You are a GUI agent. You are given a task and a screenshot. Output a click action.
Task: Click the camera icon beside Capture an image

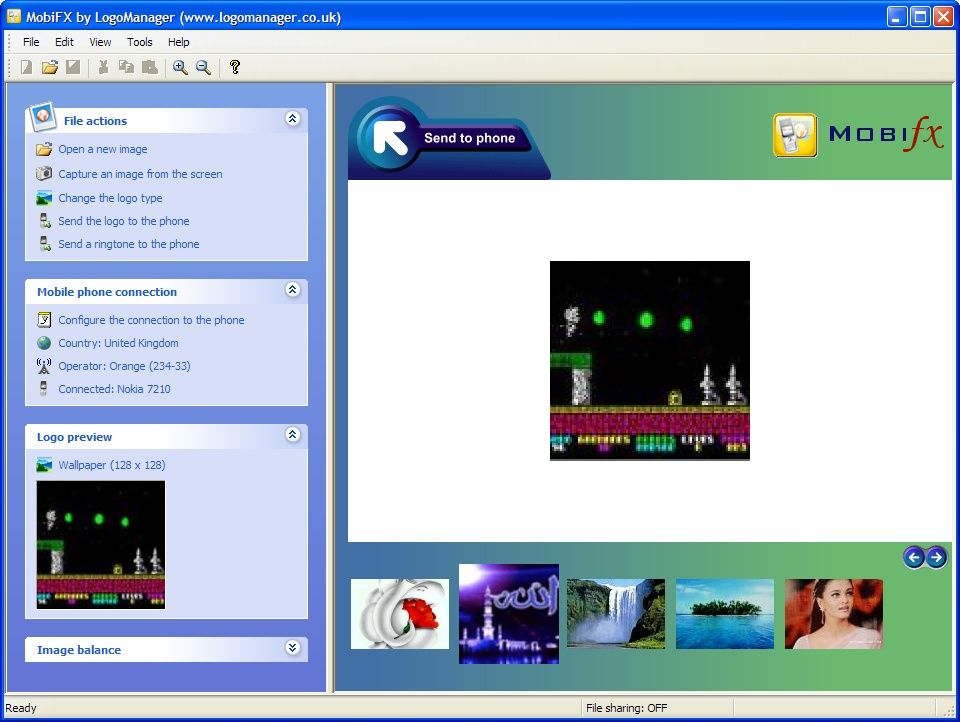tap(44, 174)
